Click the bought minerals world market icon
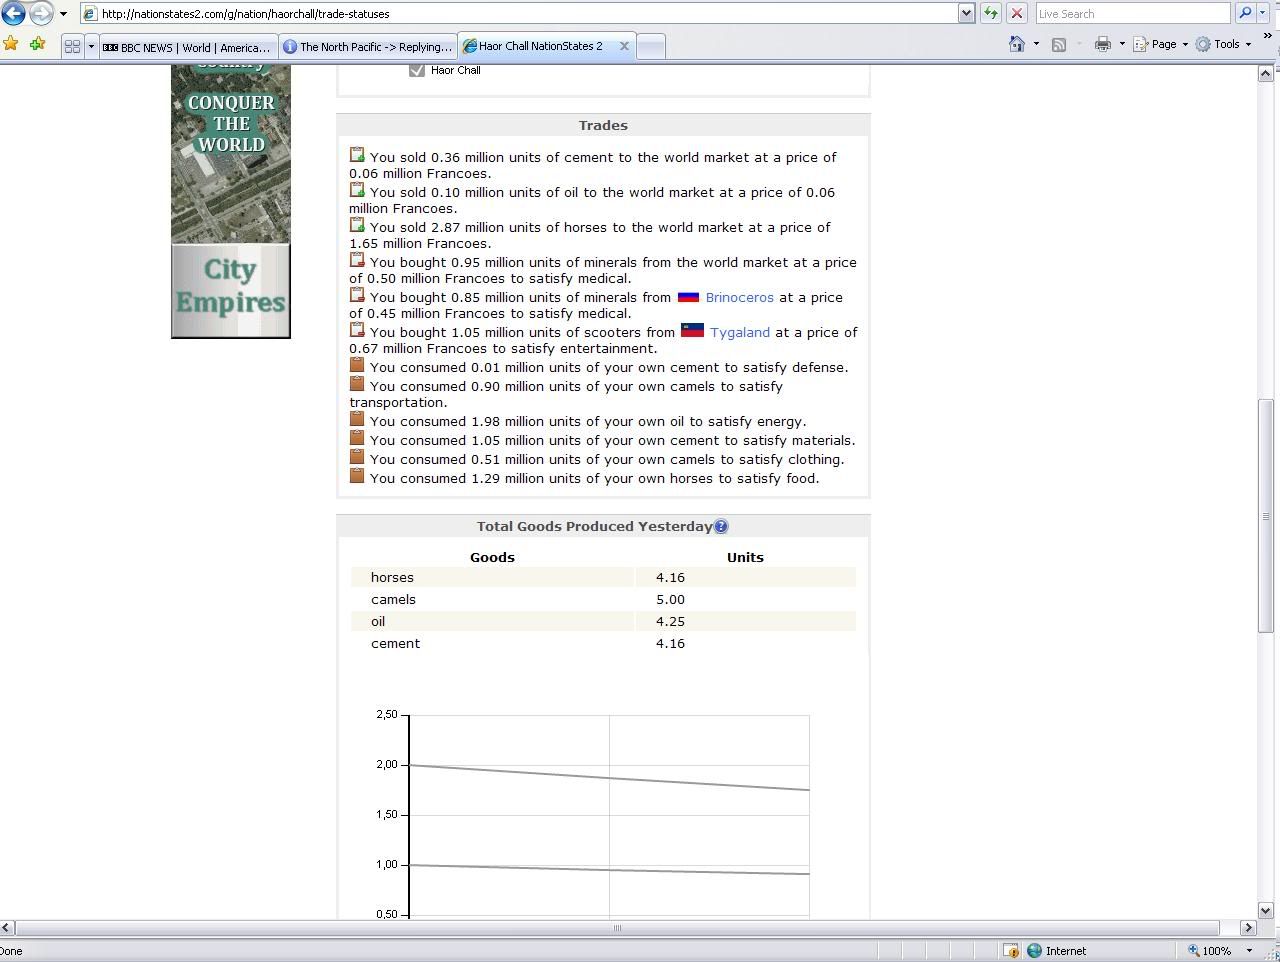Screen dimensions: 1280x962 [x=357, y=260]
